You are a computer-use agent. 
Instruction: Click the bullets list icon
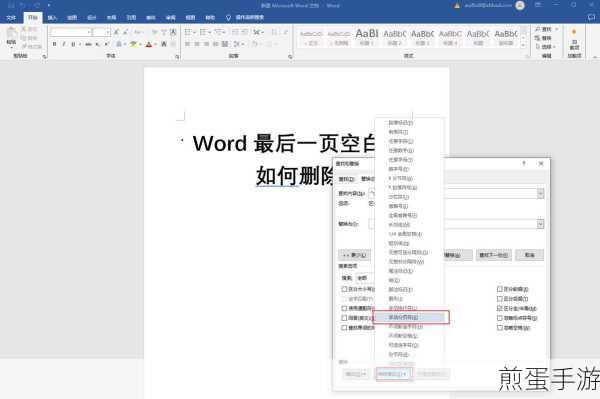pyautogui.click(x=188, y=32)
